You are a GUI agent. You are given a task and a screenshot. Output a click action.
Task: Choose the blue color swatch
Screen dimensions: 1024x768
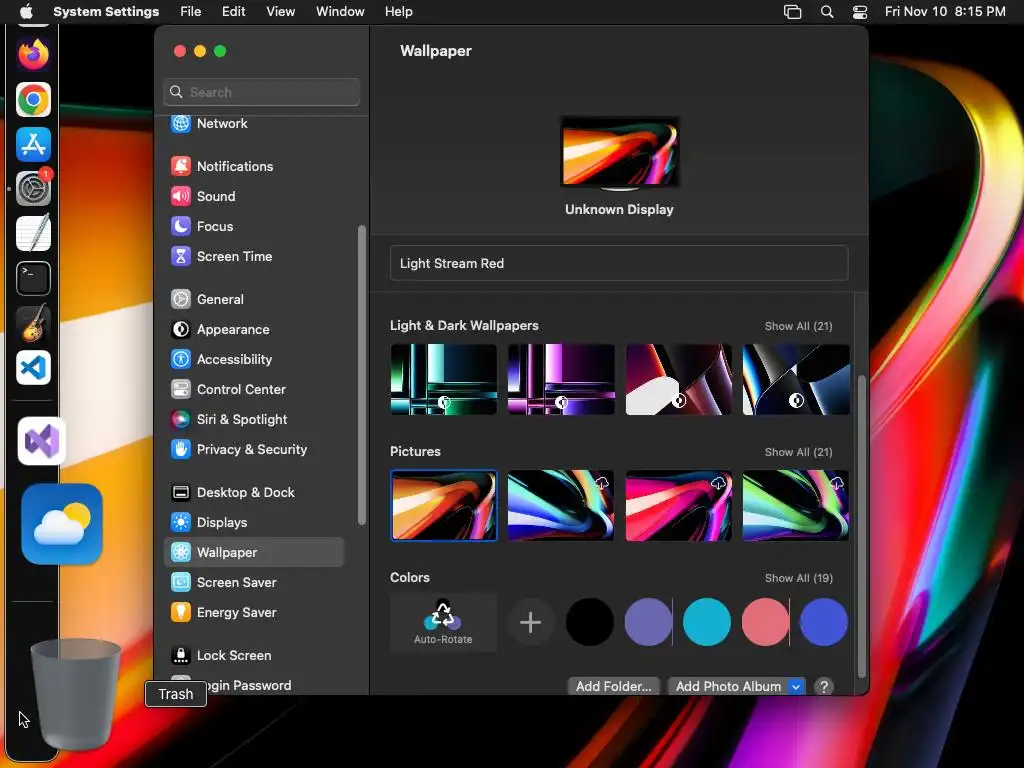824,622
